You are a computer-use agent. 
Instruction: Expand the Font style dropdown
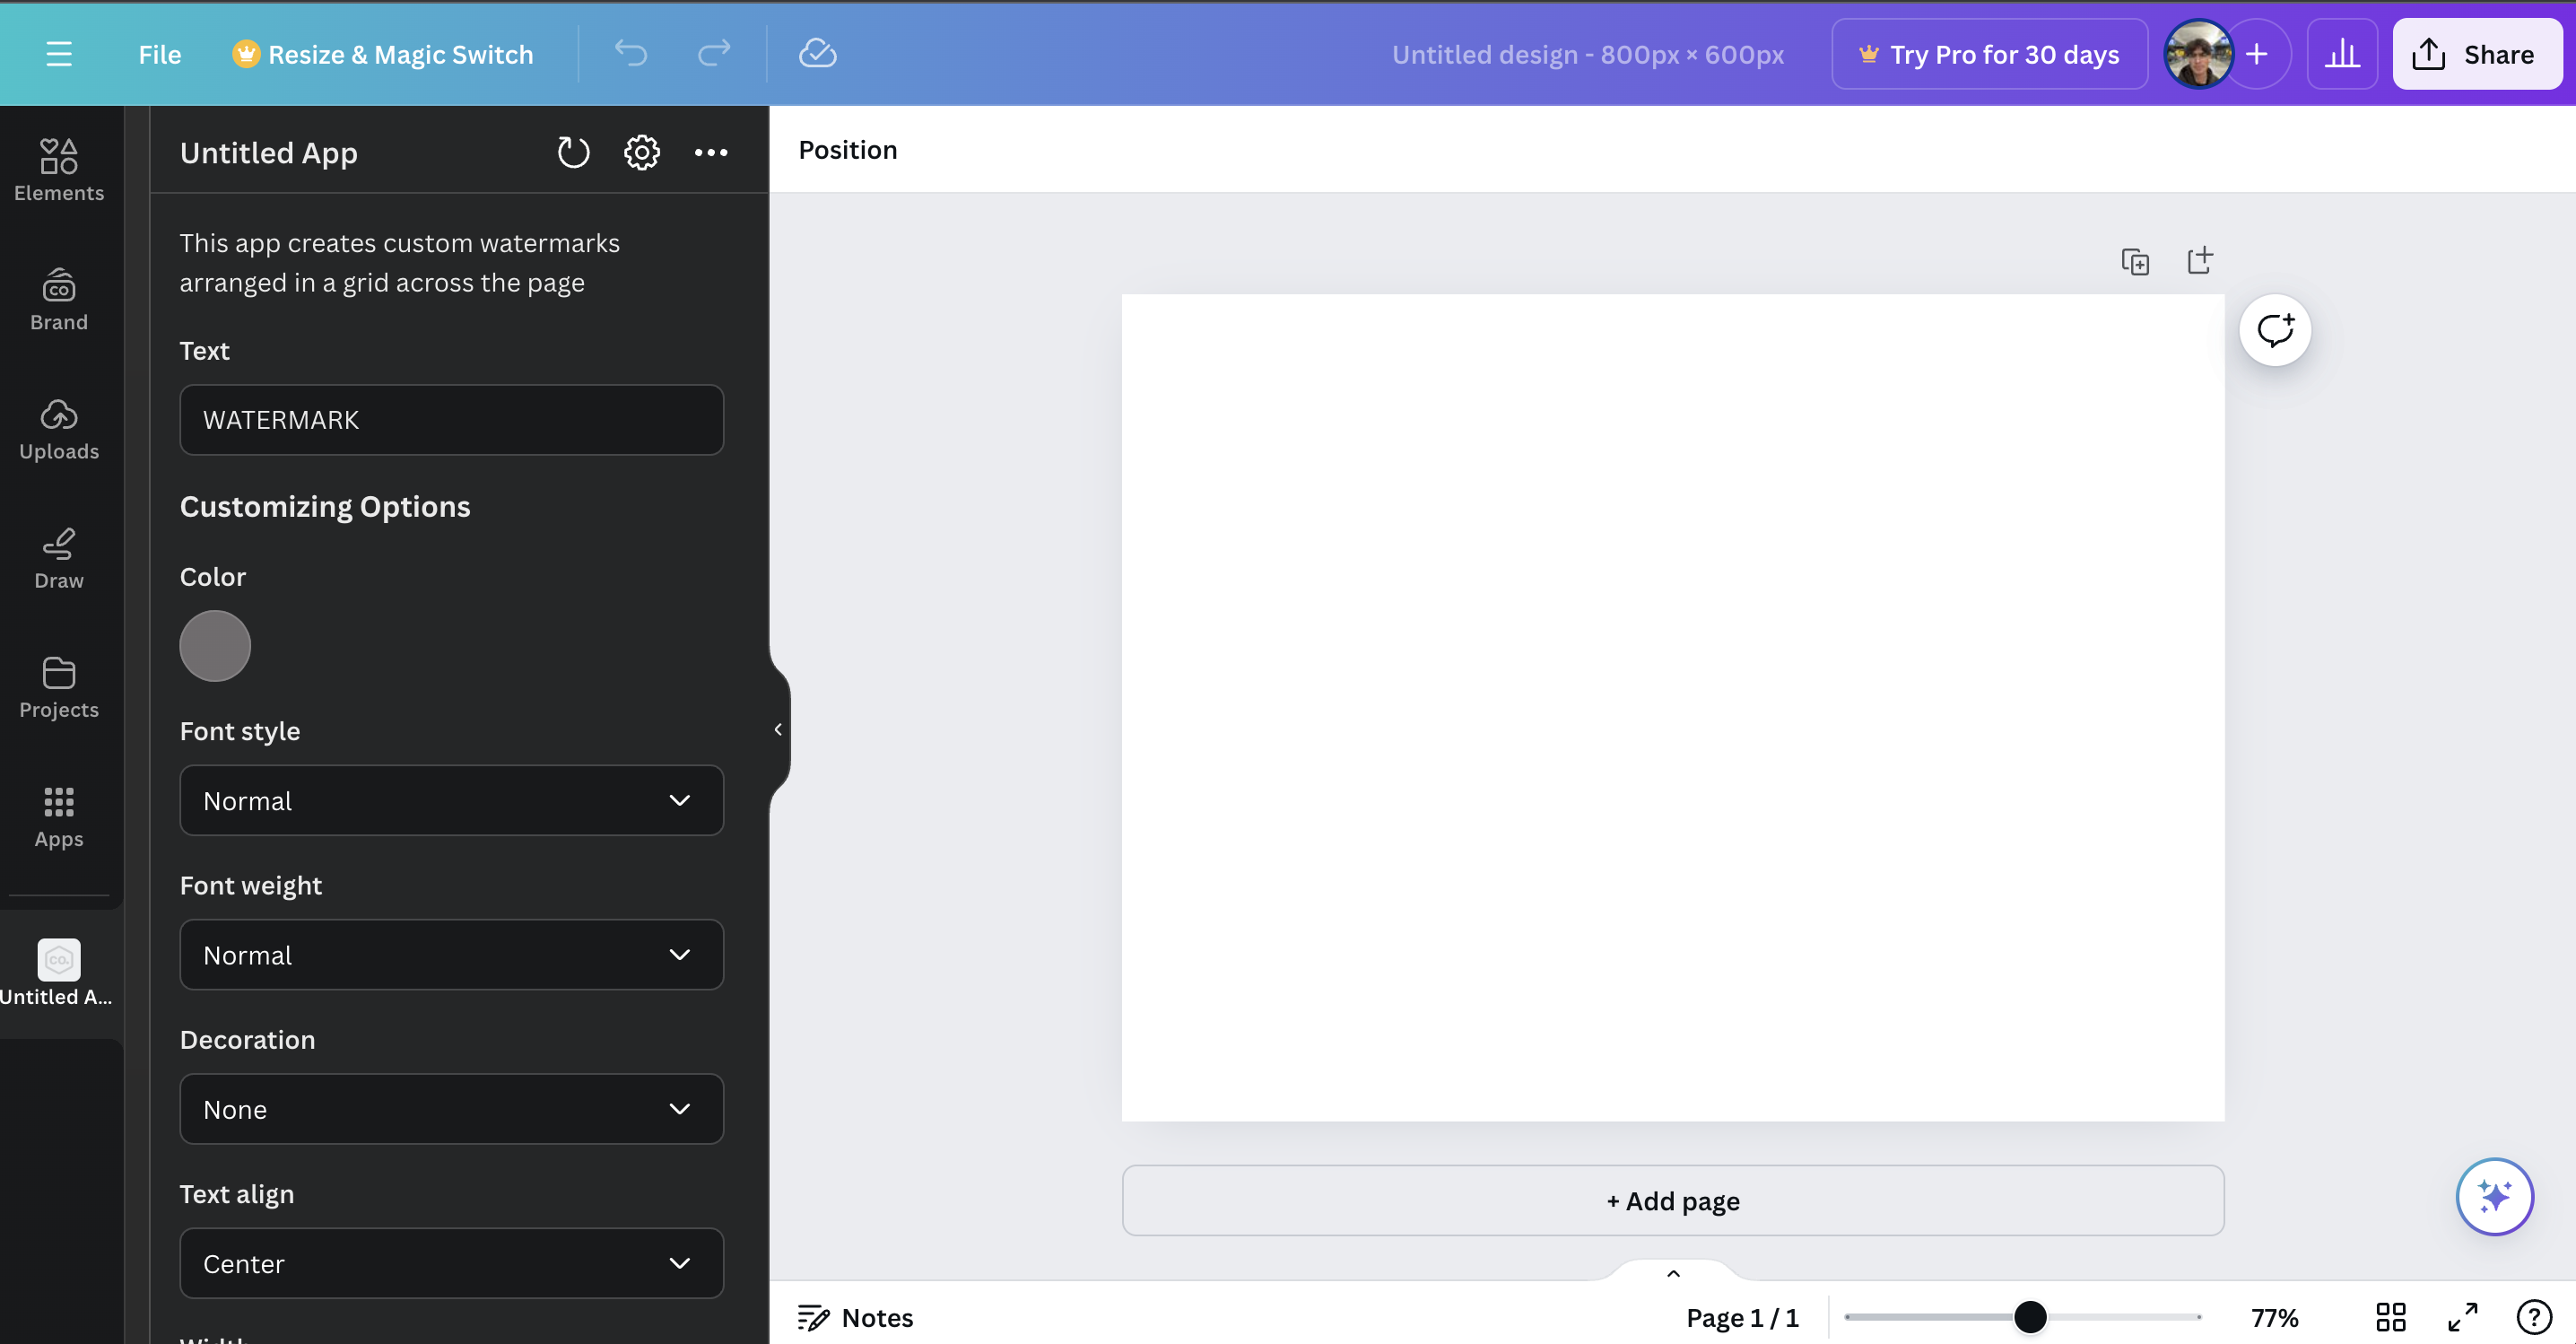(x=451, y=800)
